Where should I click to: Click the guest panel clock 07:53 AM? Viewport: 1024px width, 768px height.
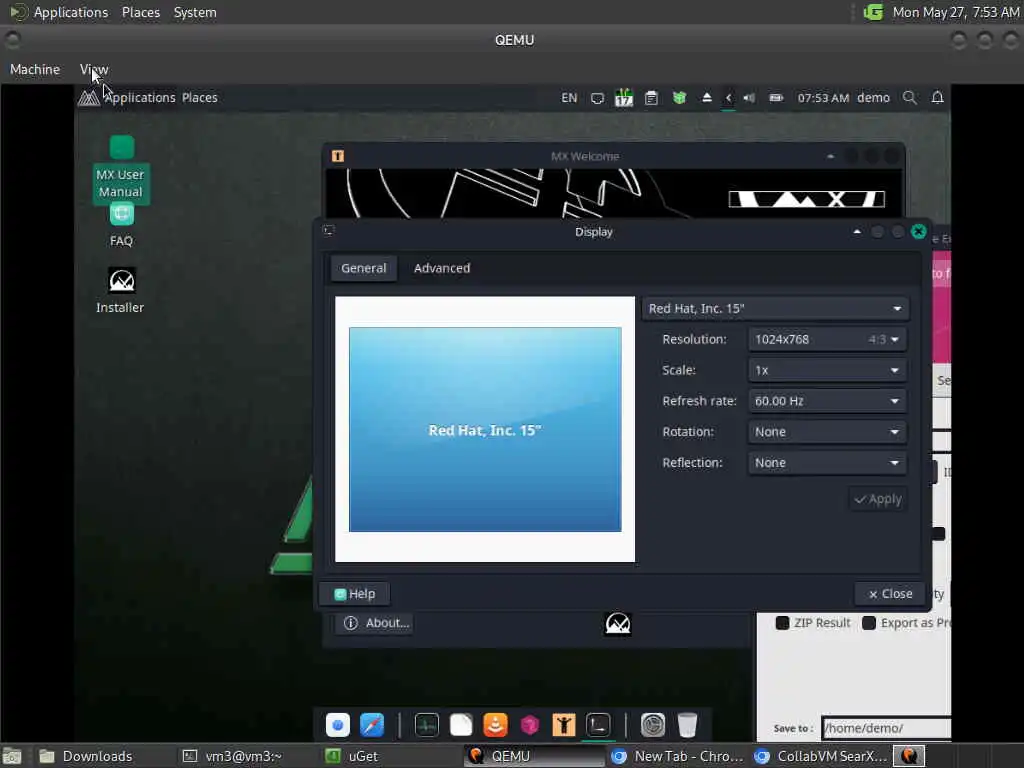(823, 98)
